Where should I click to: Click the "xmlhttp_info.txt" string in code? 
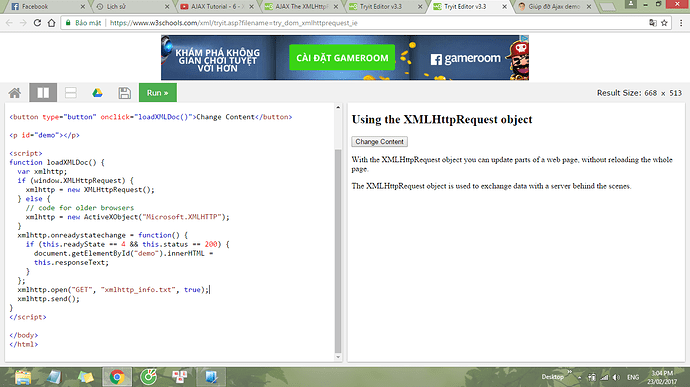(x=139, y=290)
